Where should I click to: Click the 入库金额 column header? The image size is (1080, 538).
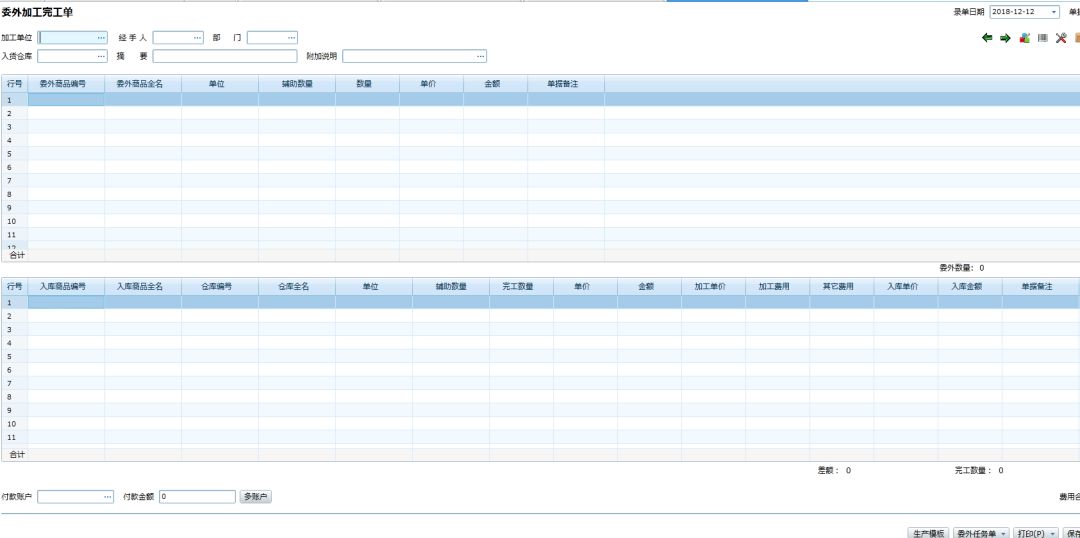click(970, 287)
